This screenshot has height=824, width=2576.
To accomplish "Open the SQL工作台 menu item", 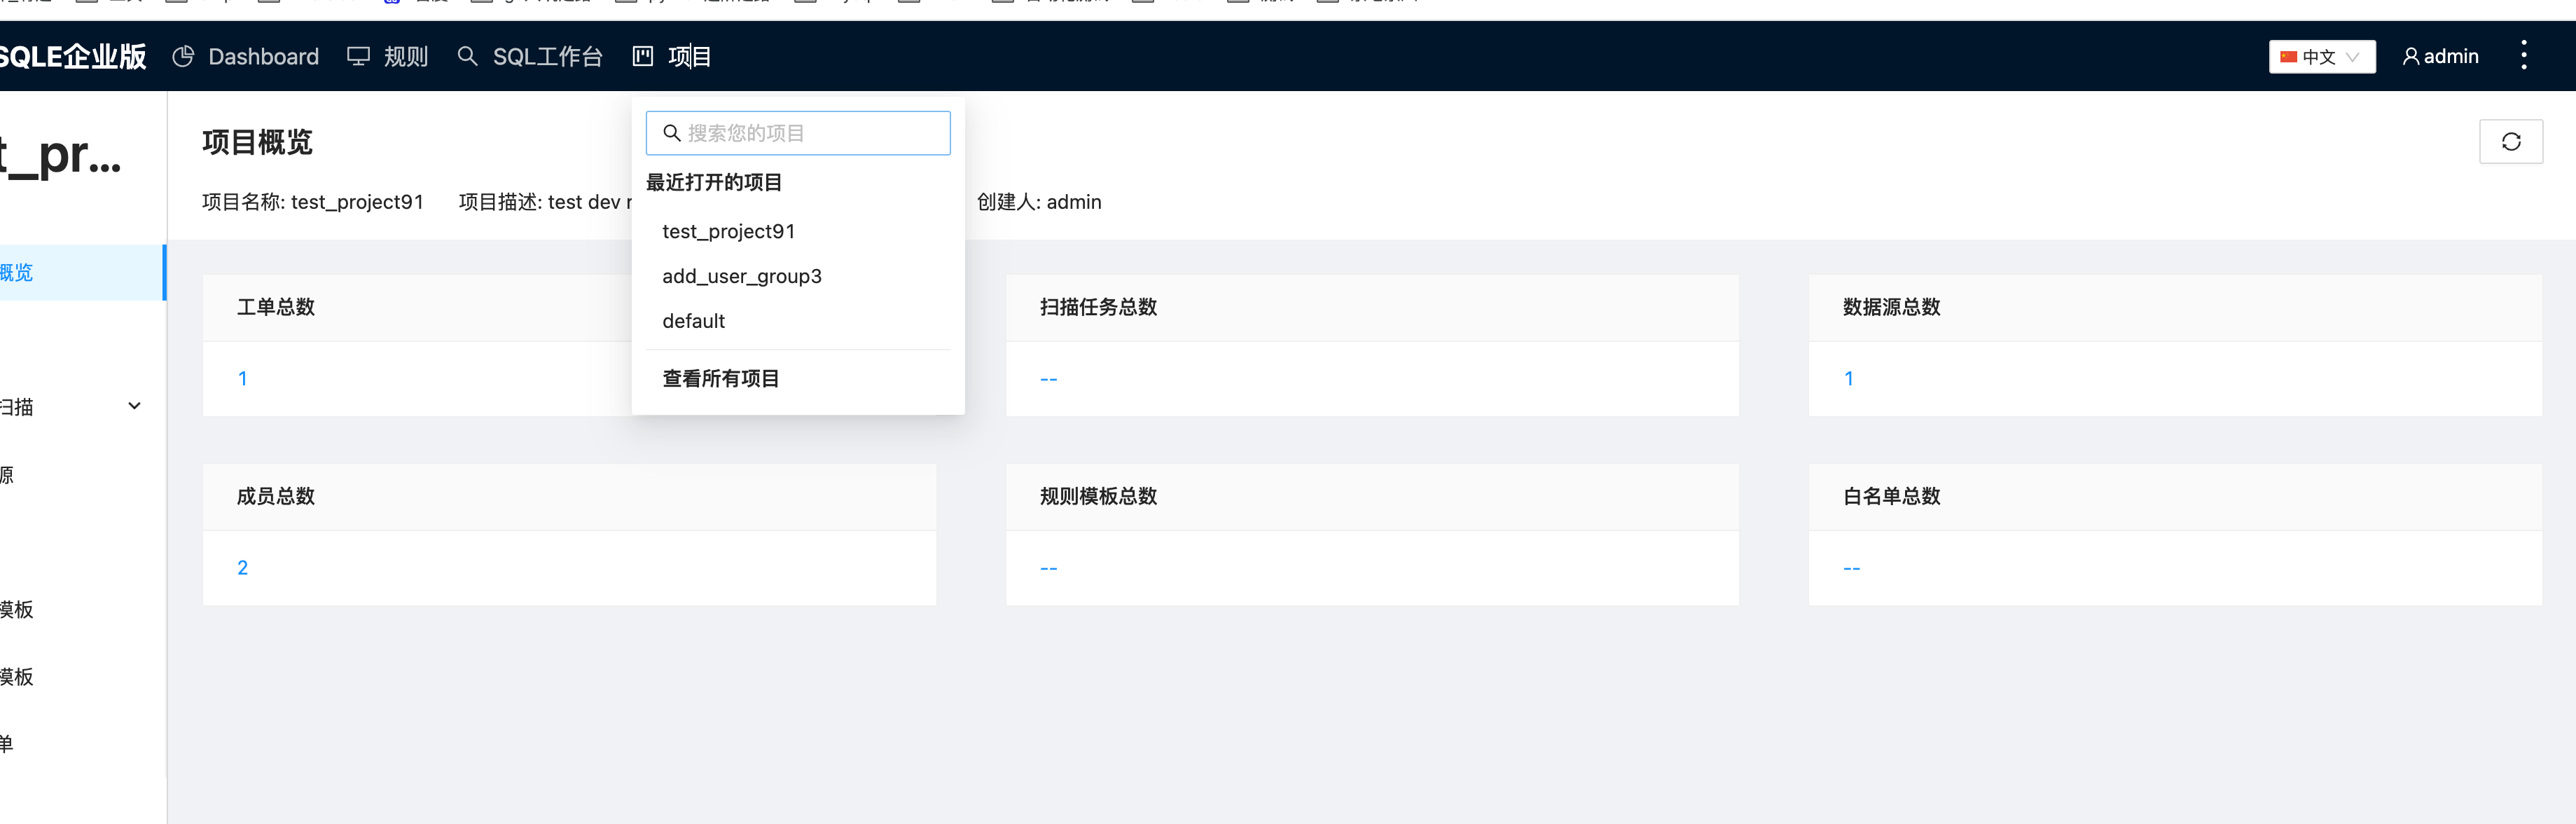I will pyautogui.click(x=530, y=57).
